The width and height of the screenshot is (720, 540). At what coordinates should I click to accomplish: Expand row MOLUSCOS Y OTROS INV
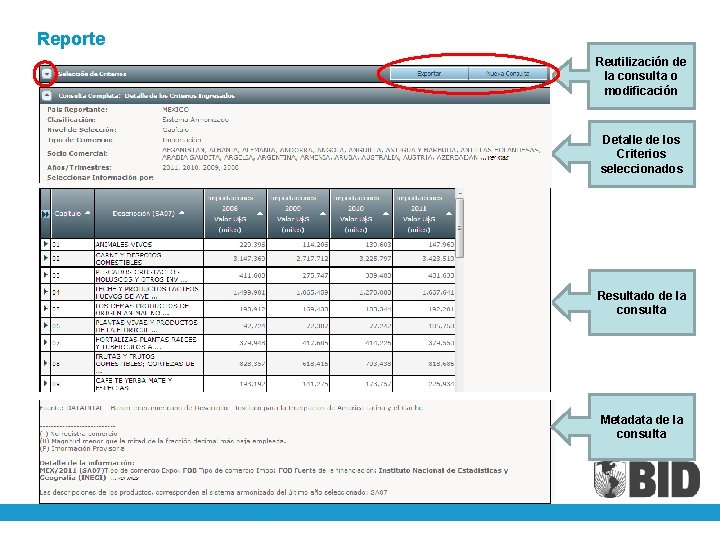pos(45,275)
